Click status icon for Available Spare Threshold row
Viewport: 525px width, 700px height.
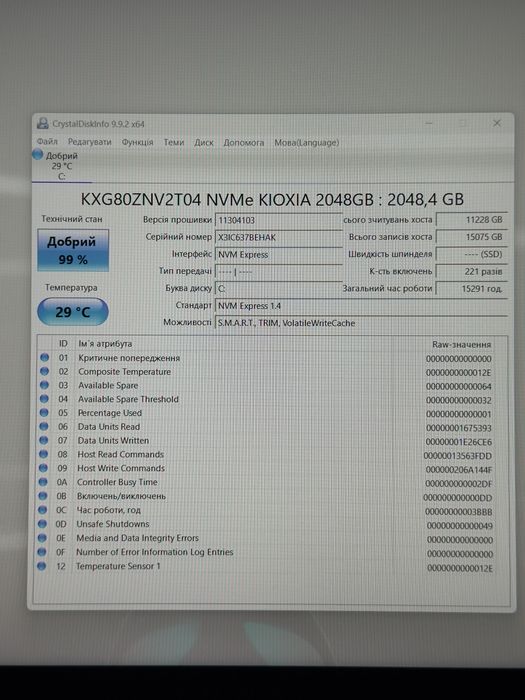click(x=44, y=399)
